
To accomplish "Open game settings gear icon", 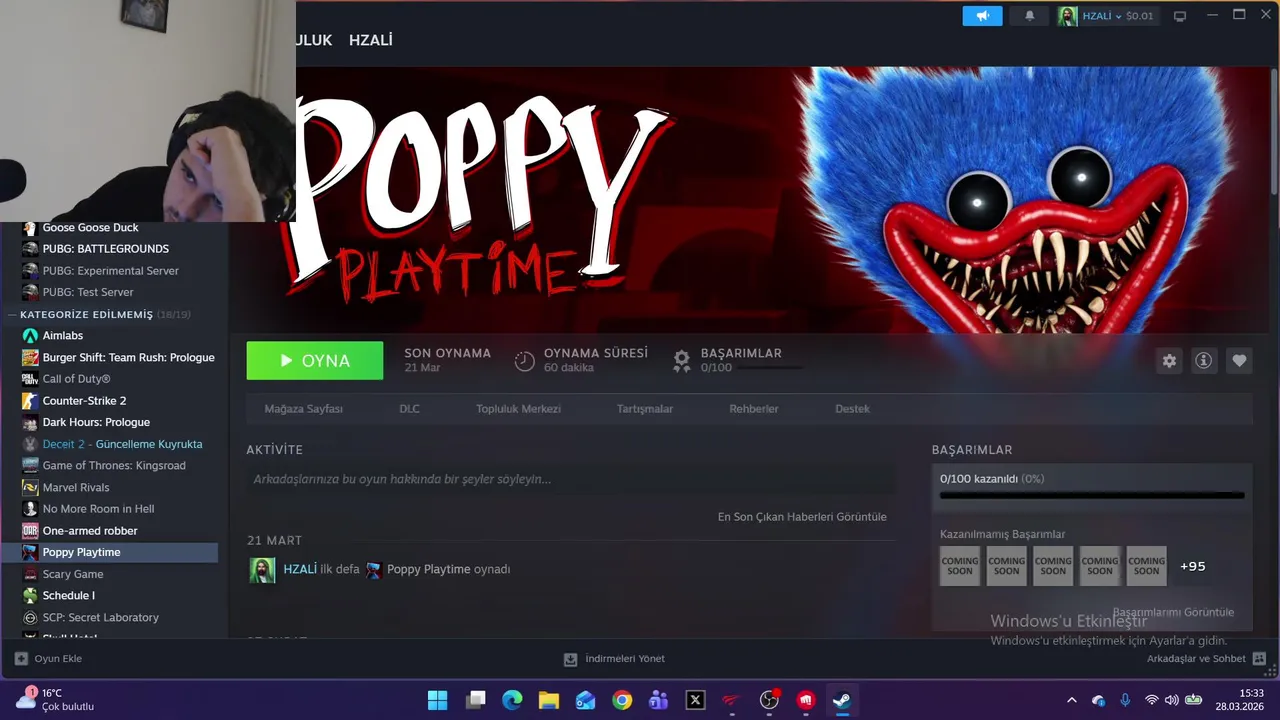I will (x=1169, y=361).
